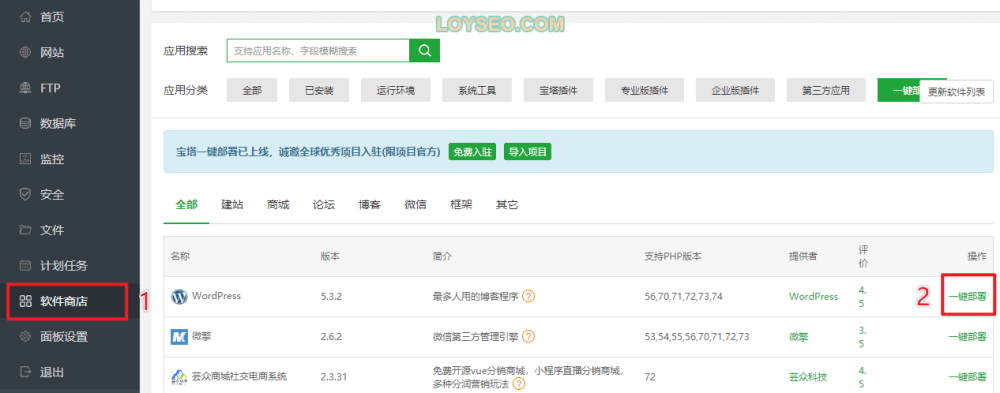This screenshot has height=393, width=1000.
Task: Click the help icon after 多种分润营销玩法
Action: (519, 383)
